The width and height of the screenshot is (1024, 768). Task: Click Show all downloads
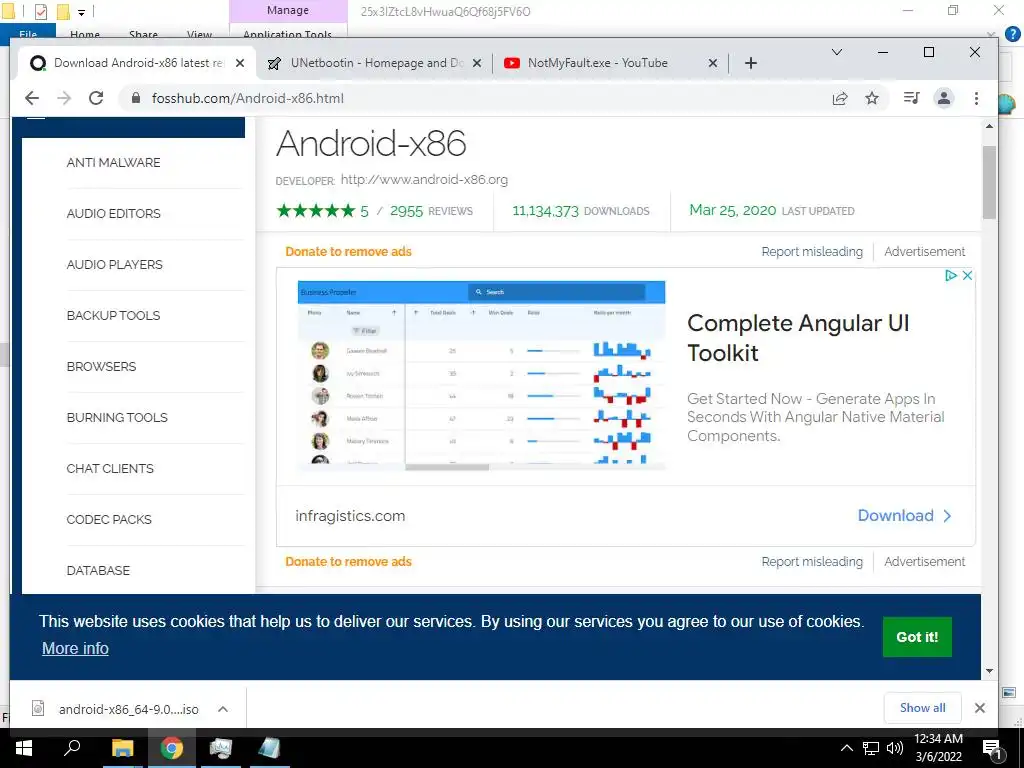pyautogui.click(x=922, y=708)
